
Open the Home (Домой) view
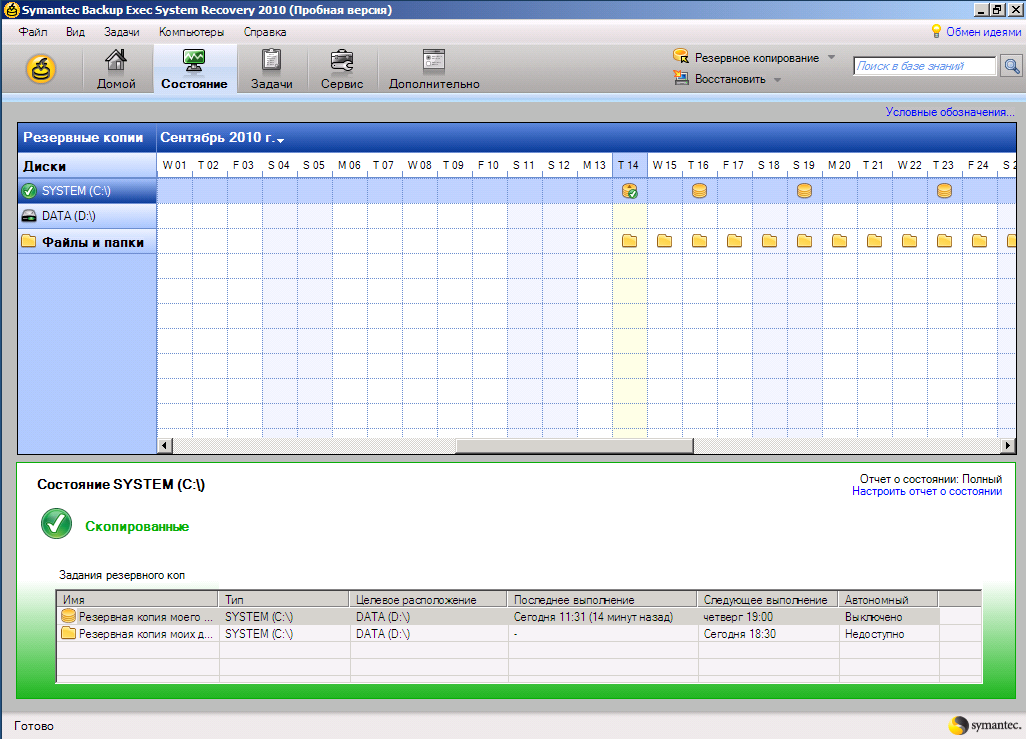pyautogui.click(x=116, y=69)
